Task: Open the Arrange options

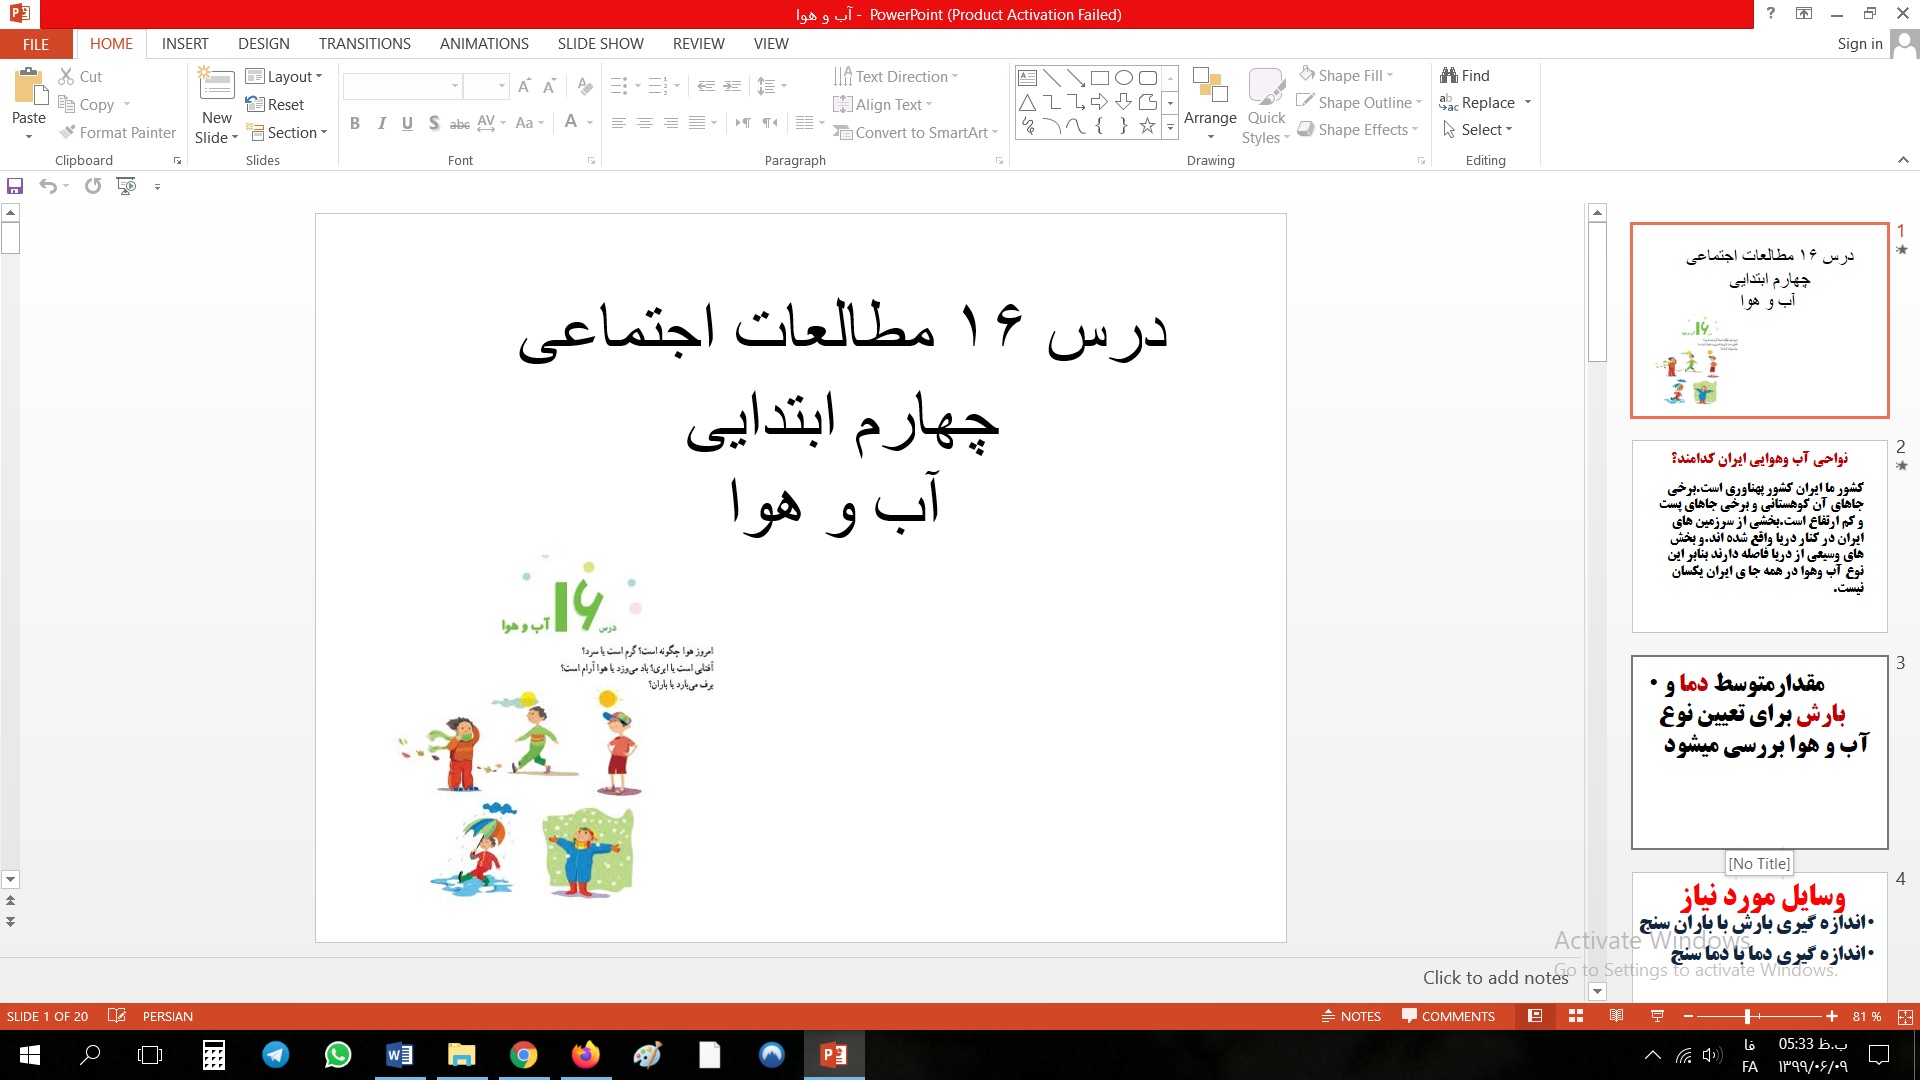Action: pyautogui.click(x=1211, y=104)
